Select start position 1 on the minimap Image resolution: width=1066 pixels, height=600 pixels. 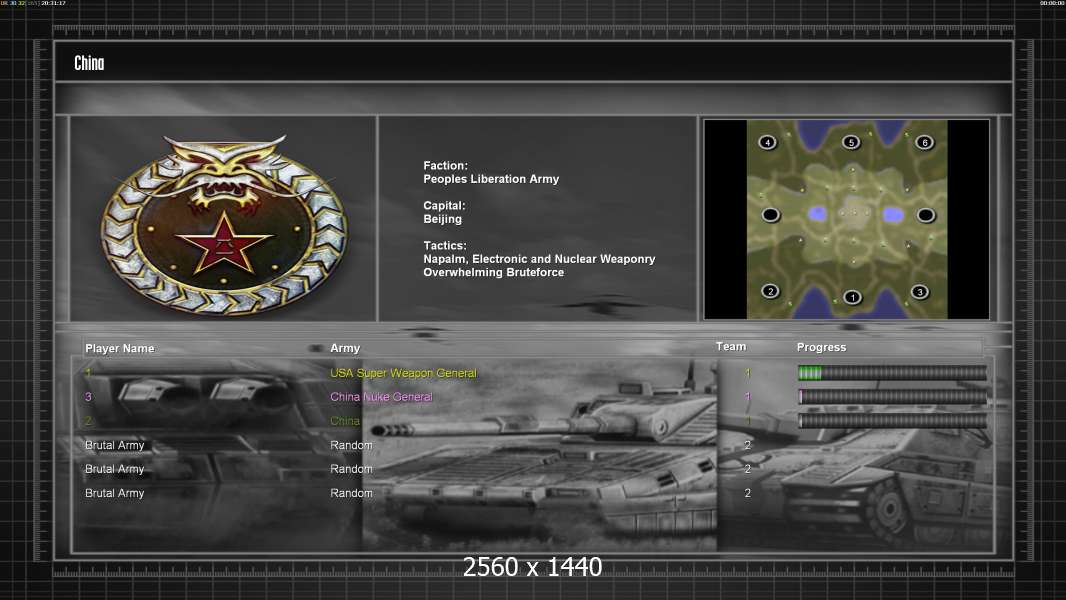click(853, 297)
